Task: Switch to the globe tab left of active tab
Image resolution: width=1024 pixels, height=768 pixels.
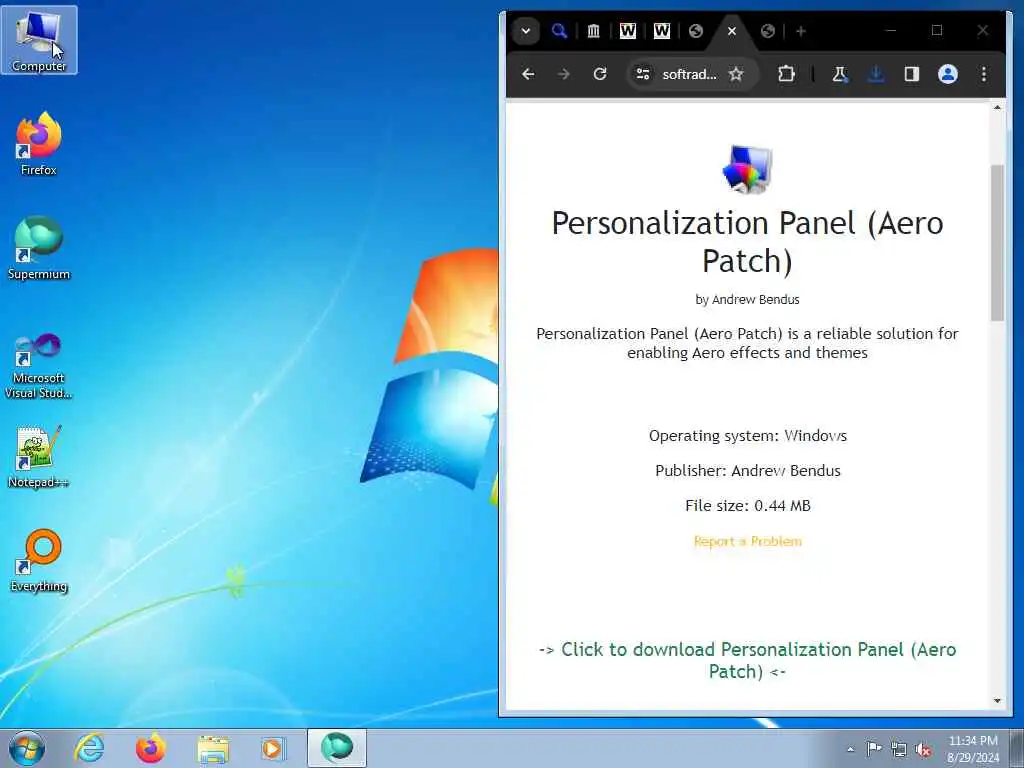Action: [696, 31]
